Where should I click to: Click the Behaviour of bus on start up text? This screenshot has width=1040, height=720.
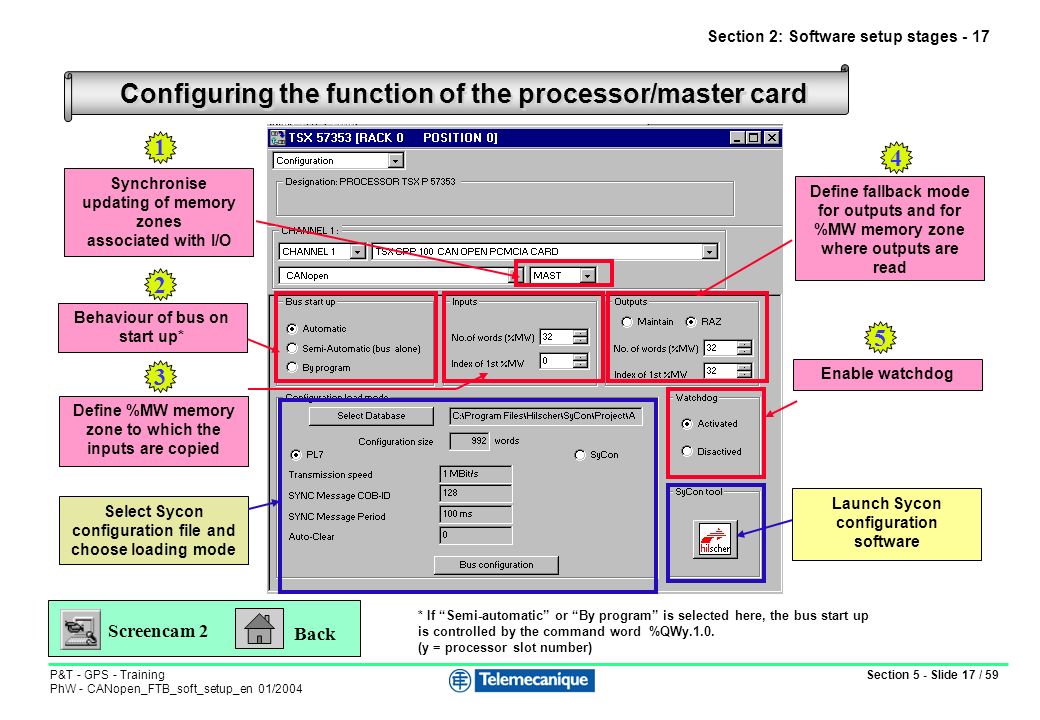click(151, 327)
